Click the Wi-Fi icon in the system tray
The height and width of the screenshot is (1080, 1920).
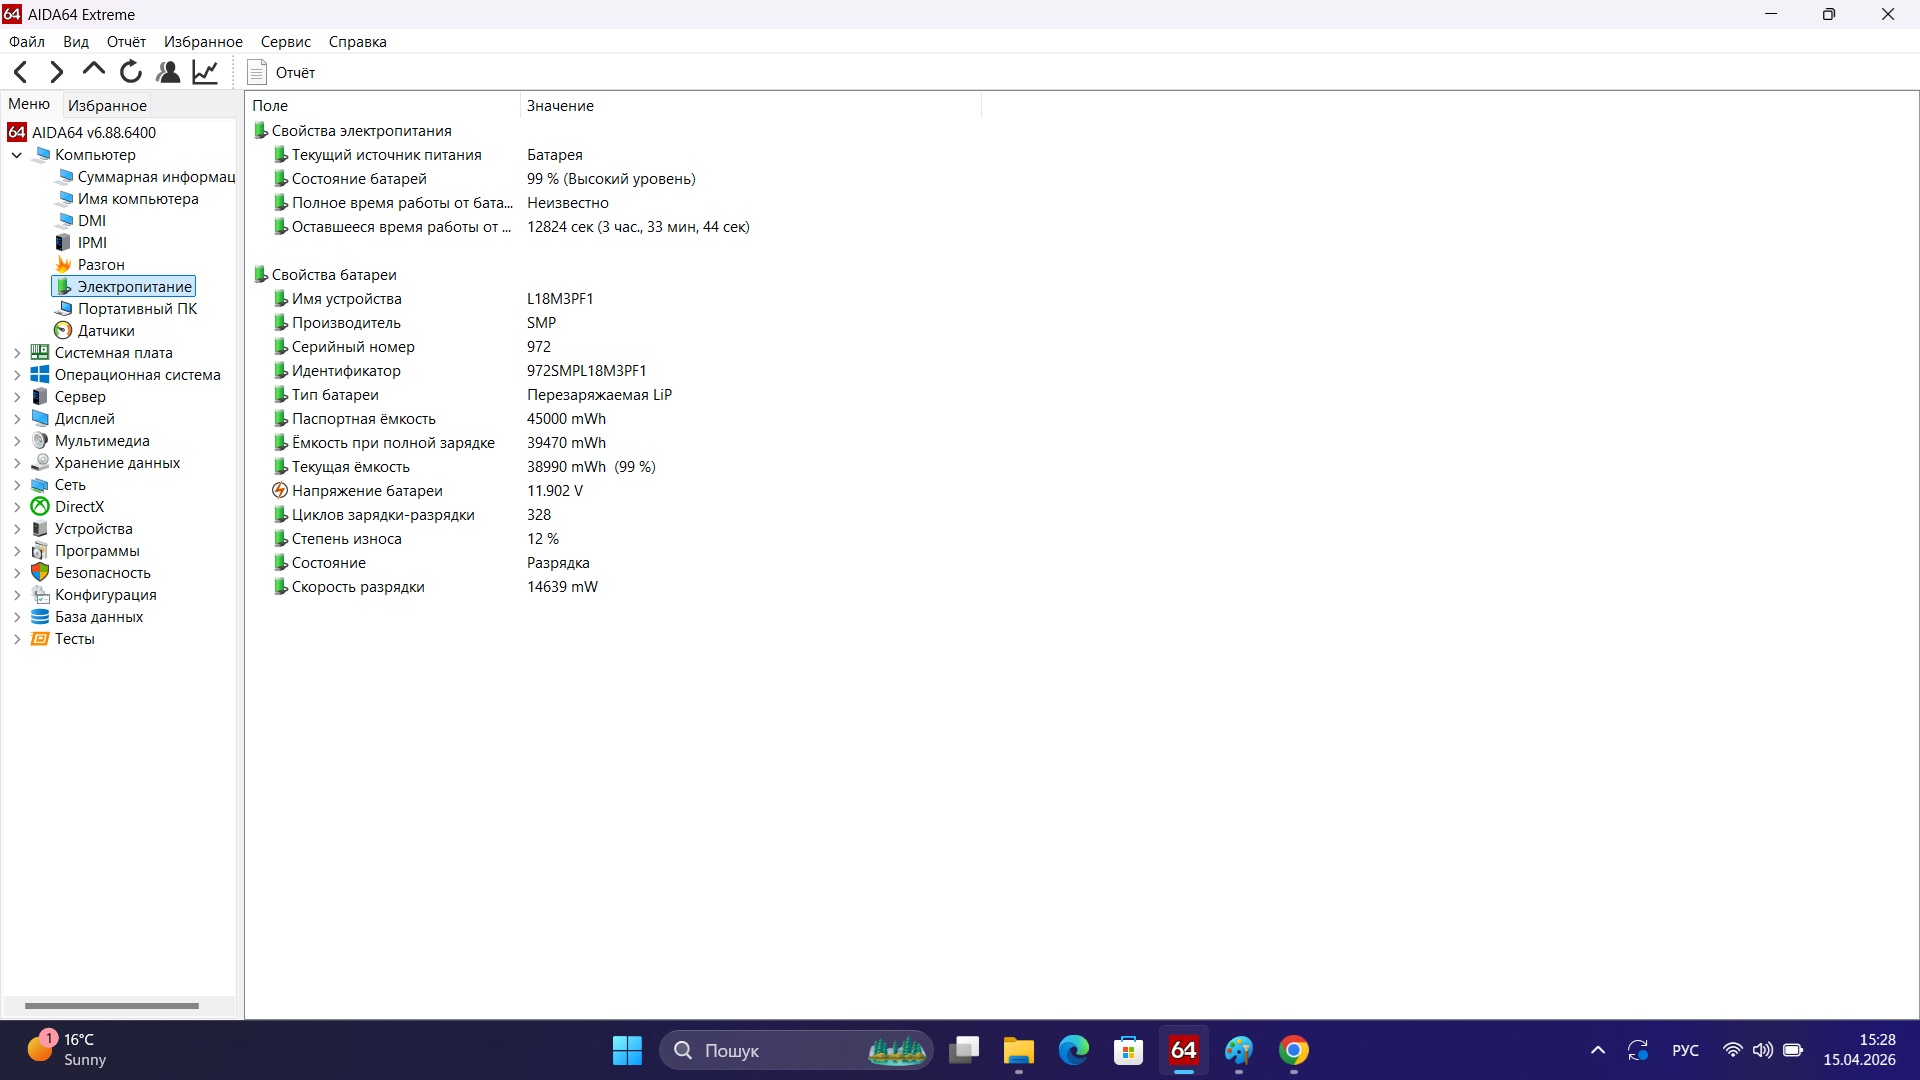[1732, 1050]
